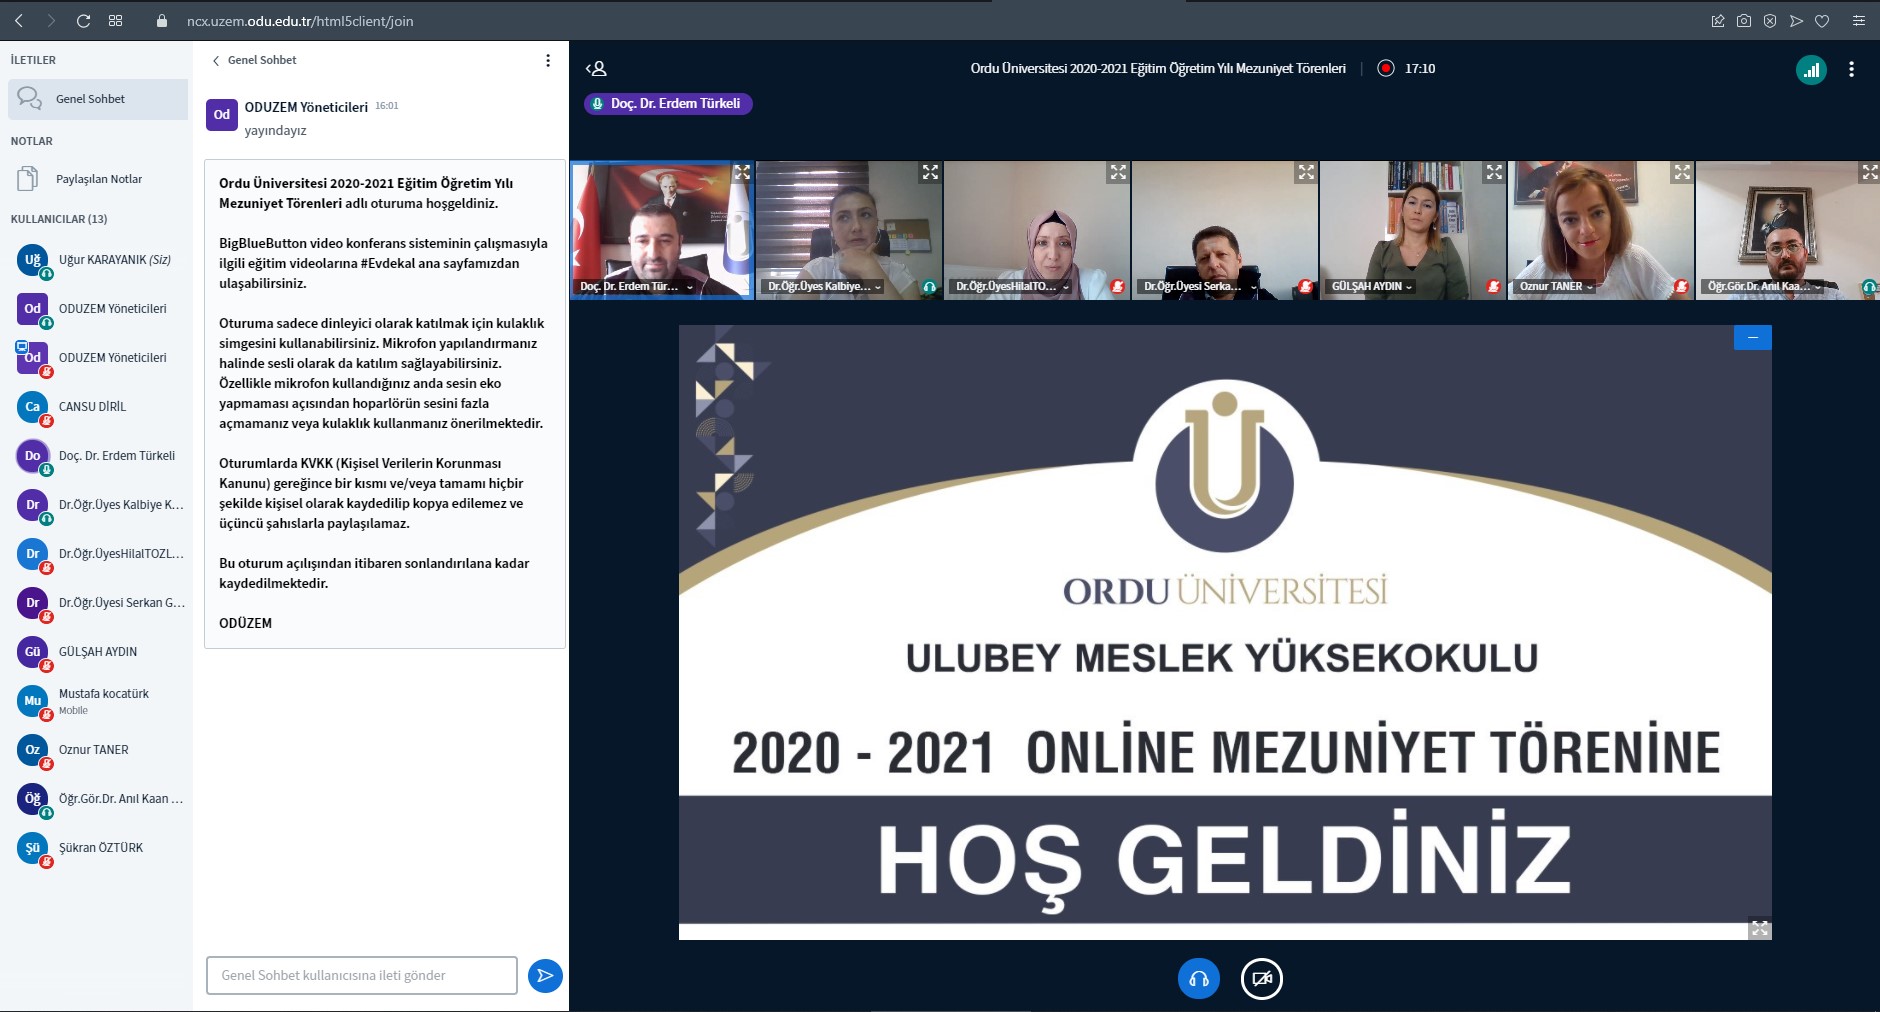This screenshot has width=1880, height=1012.
Task: Select user Mustafa kocatürk
Action: [x=98, y=701]
